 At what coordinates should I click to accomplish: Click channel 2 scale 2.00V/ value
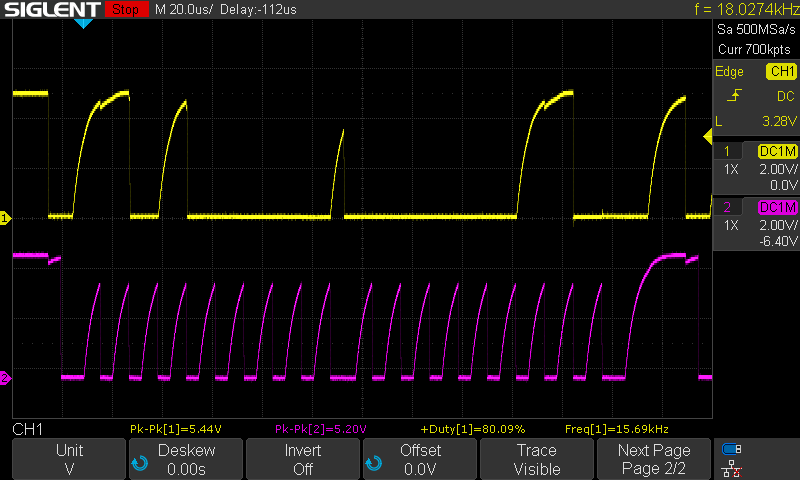click(778, 225)
